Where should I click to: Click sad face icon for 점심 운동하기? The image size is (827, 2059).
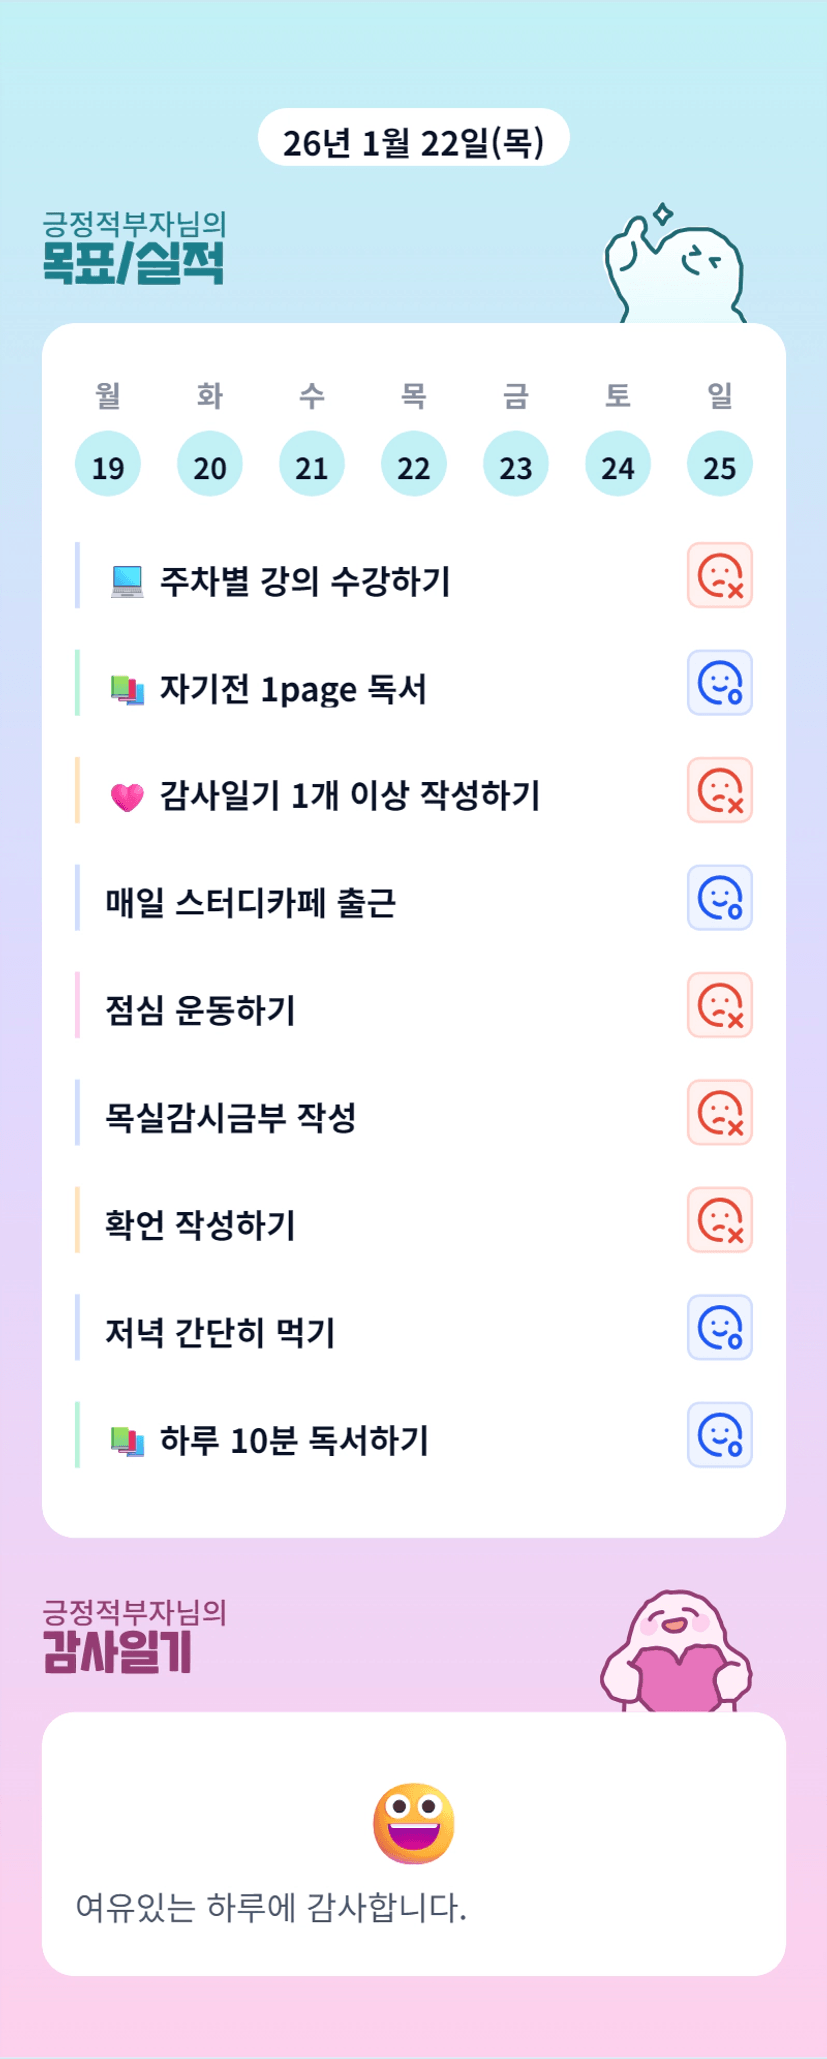pos(719,1005)
